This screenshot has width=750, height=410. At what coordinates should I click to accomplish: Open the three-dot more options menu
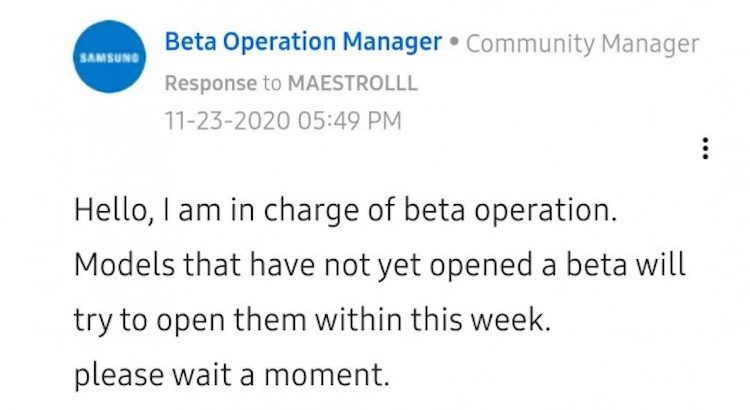[x=706, y=149]
